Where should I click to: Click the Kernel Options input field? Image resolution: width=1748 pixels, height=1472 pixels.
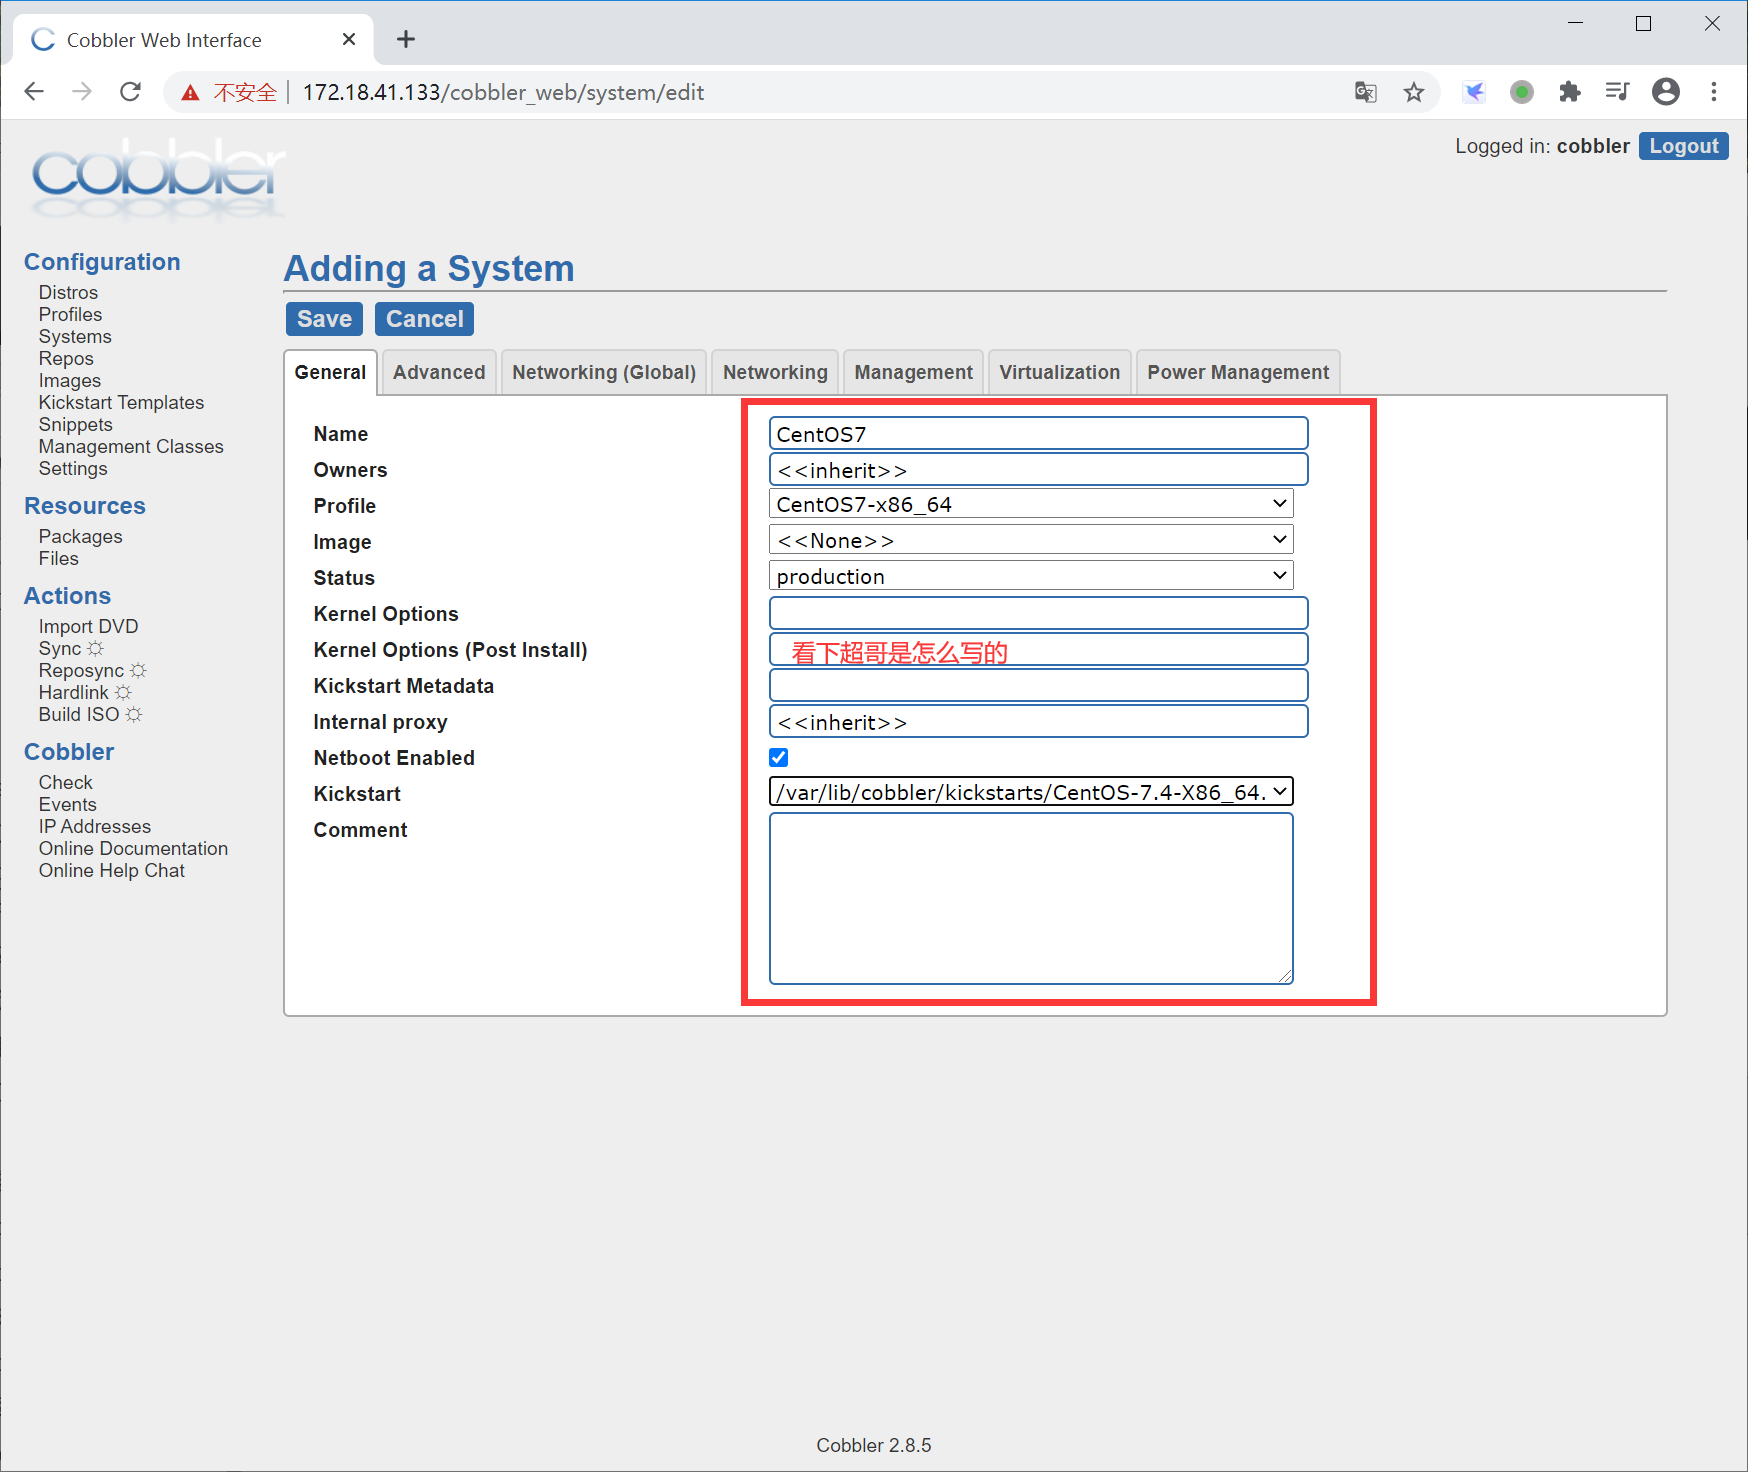[1038, 613]
